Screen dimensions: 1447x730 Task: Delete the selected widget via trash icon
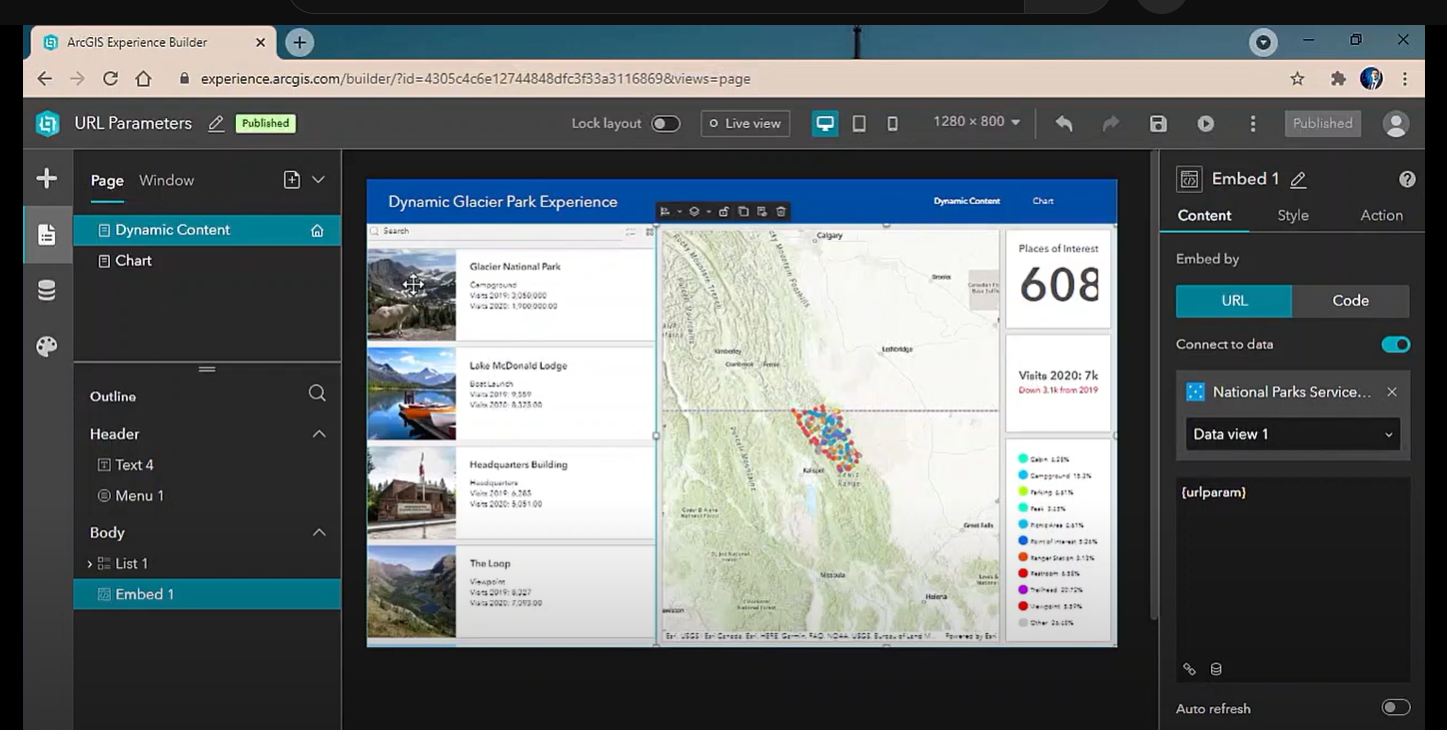tap(781, 211)
